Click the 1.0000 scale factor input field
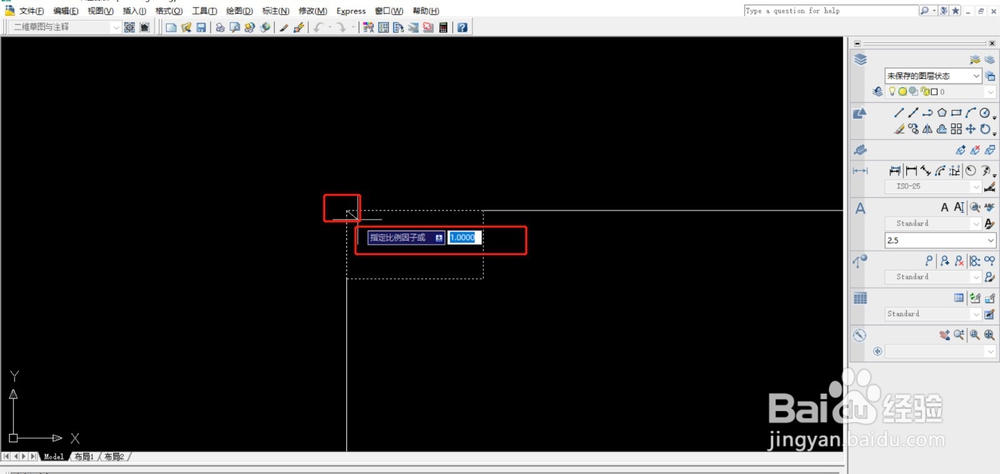This screenshot has width=1000, height=474. (x=464, y=237)
